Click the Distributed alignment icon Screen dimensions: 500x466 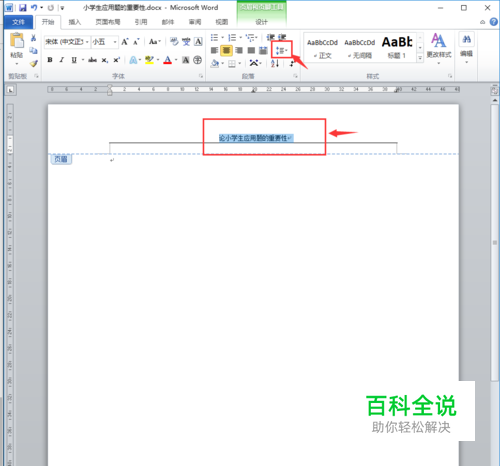click(263, 50)
